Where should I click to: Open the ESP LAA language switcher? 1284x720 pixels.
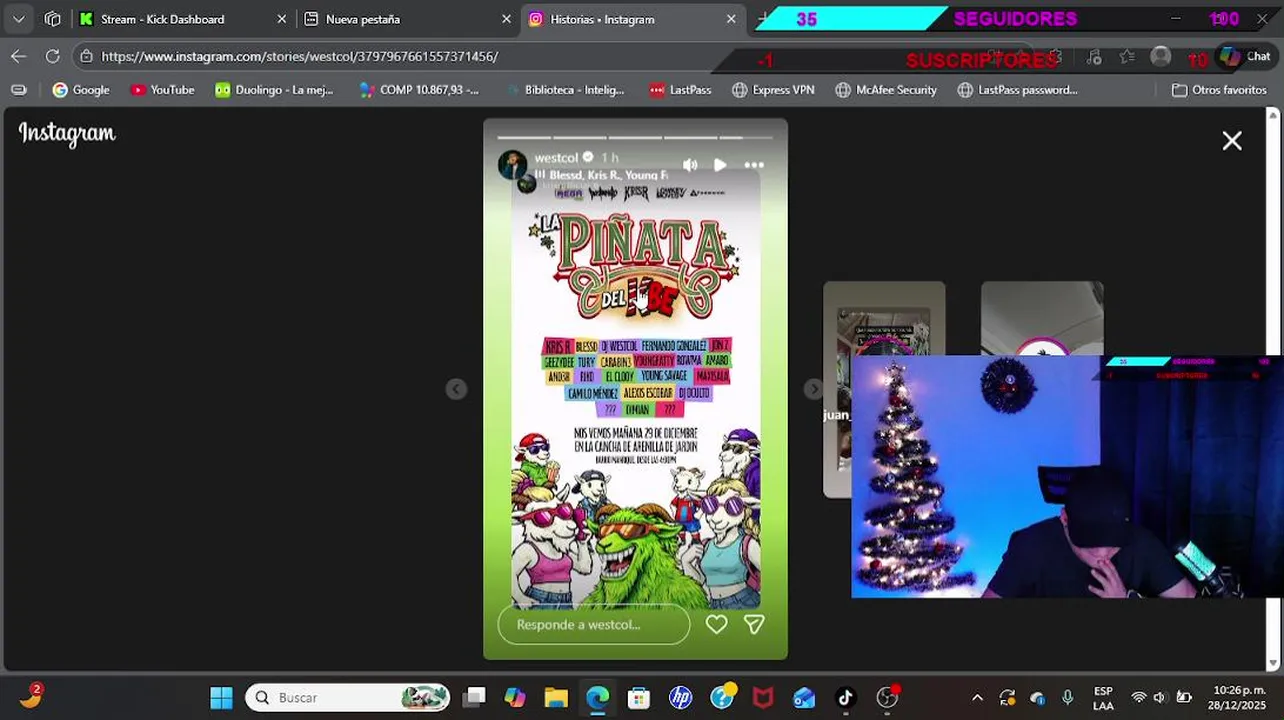click(x=1103, y=698)
